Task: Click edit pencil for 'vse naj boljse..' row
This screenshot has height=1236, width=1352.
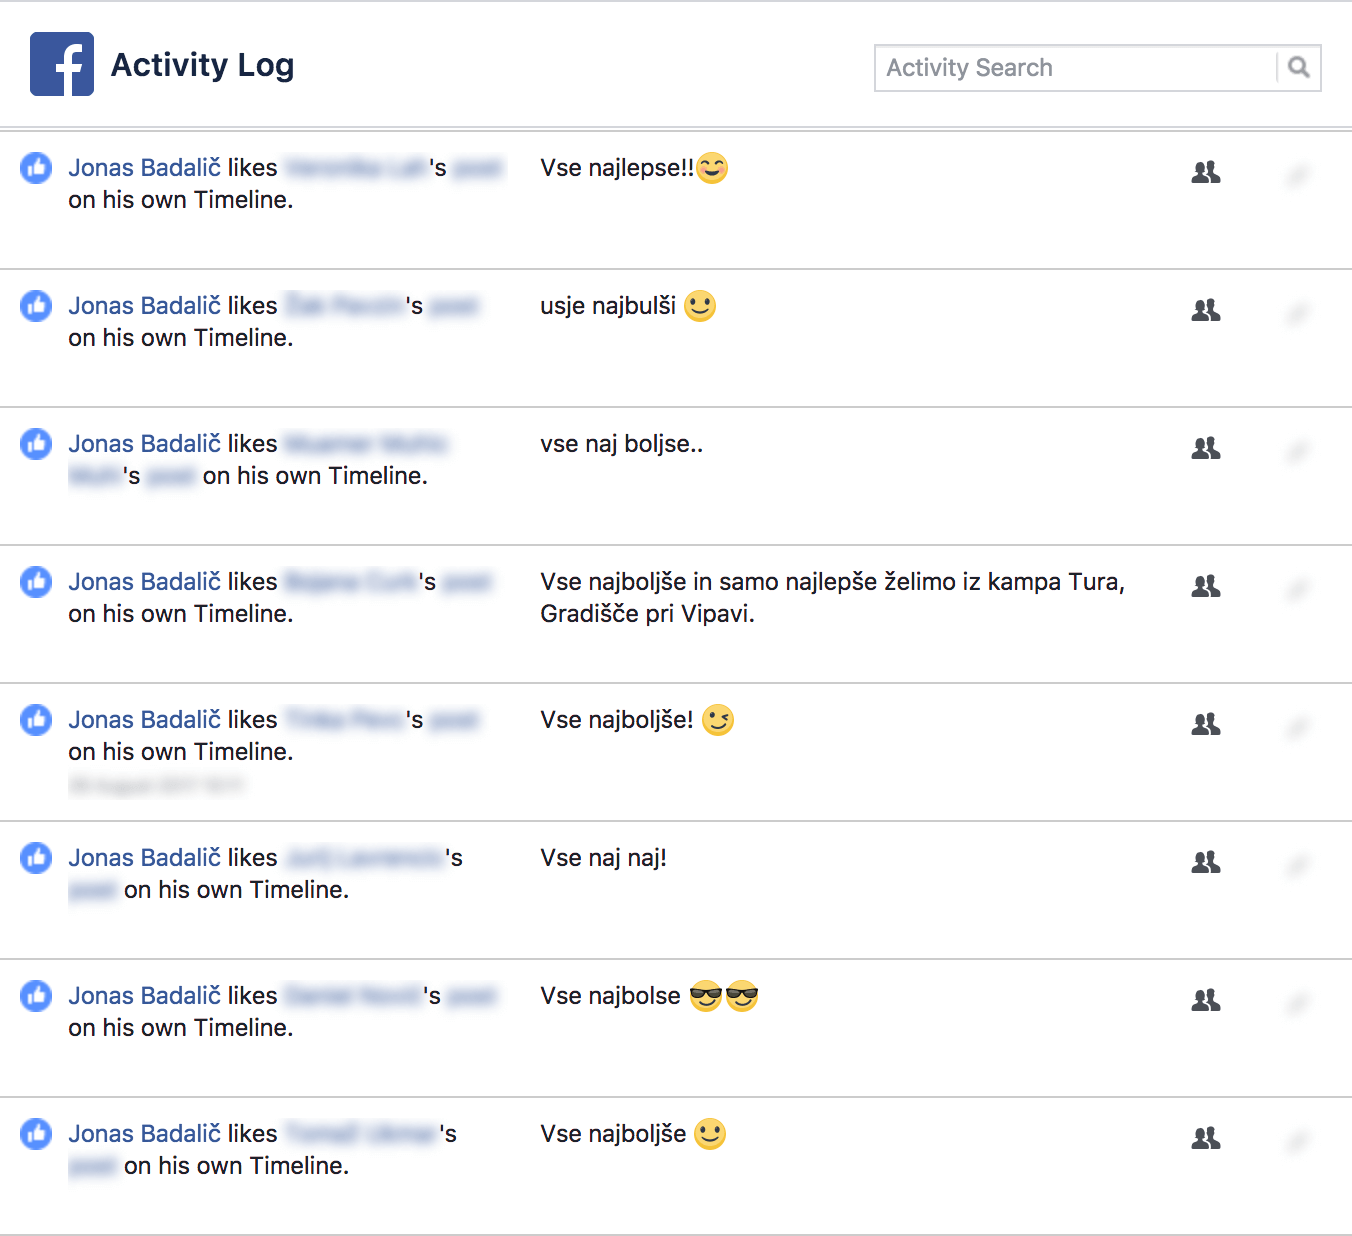Action: pos(1297,452)
